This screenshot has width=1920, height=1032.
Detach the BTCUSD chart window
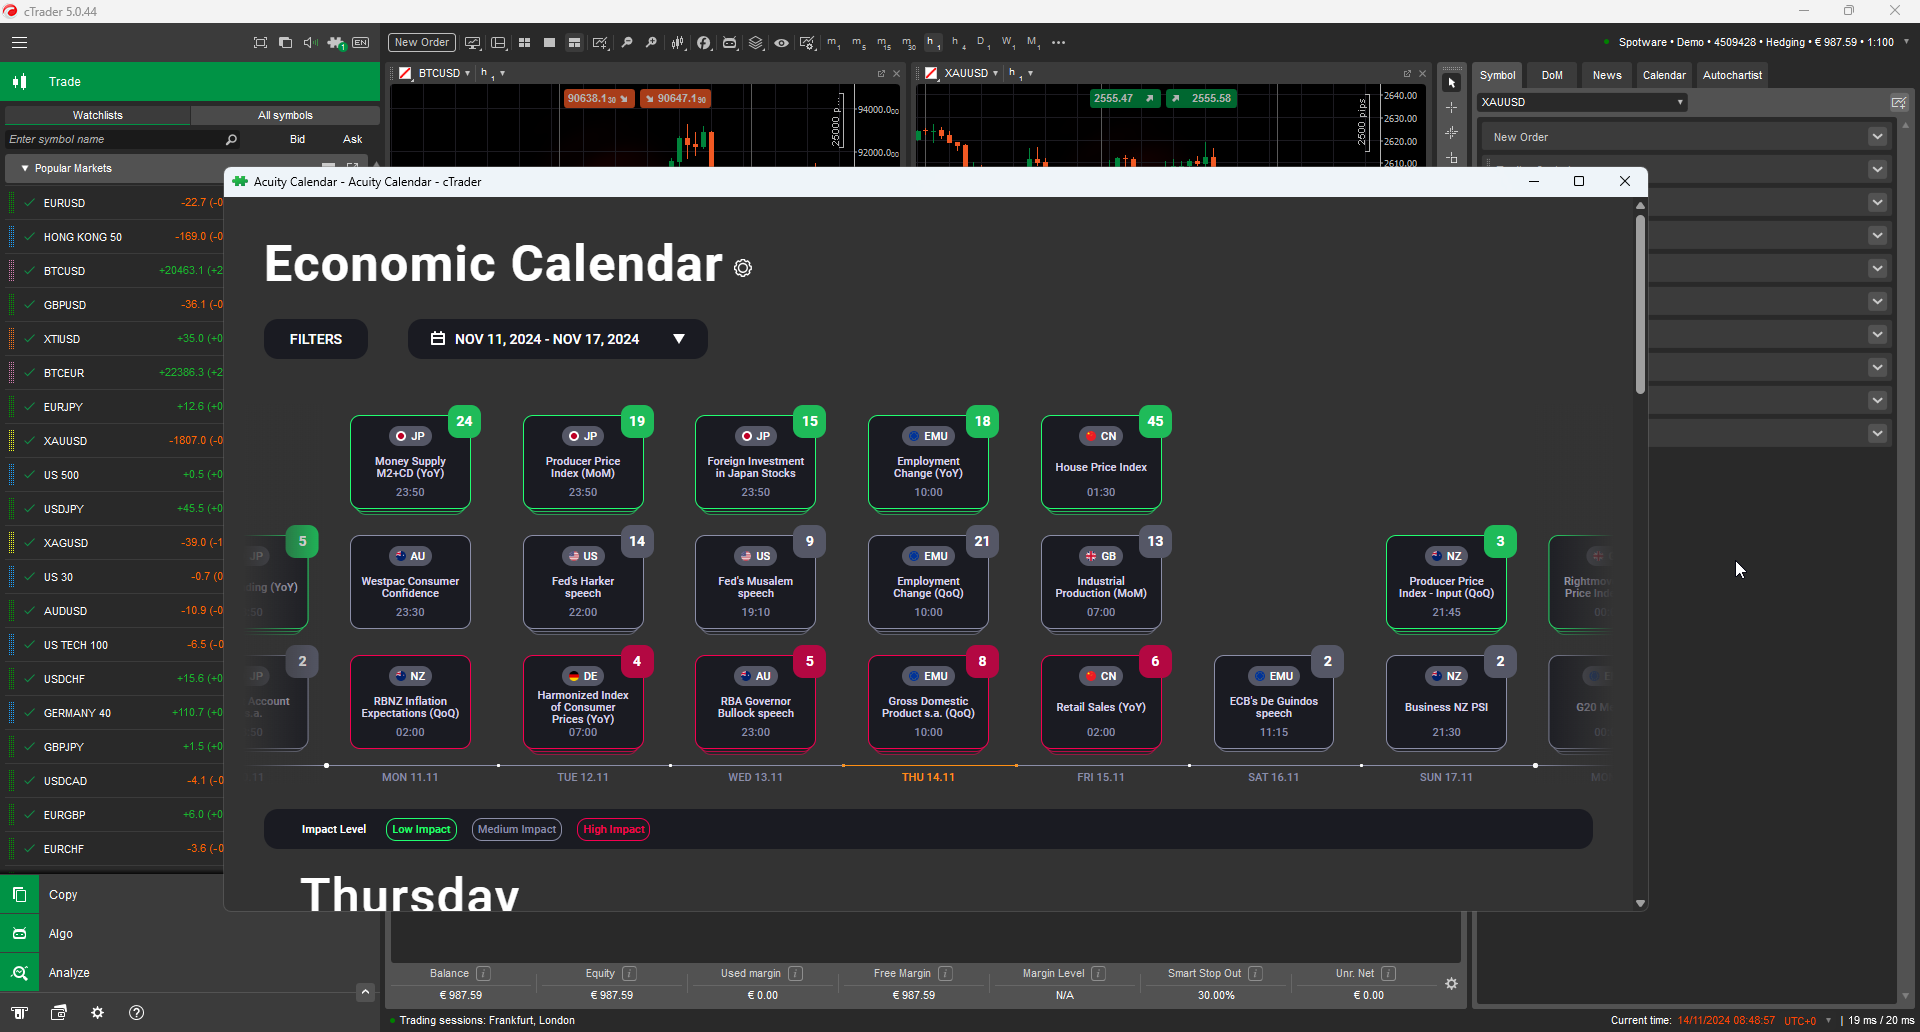tap(881, 73)
